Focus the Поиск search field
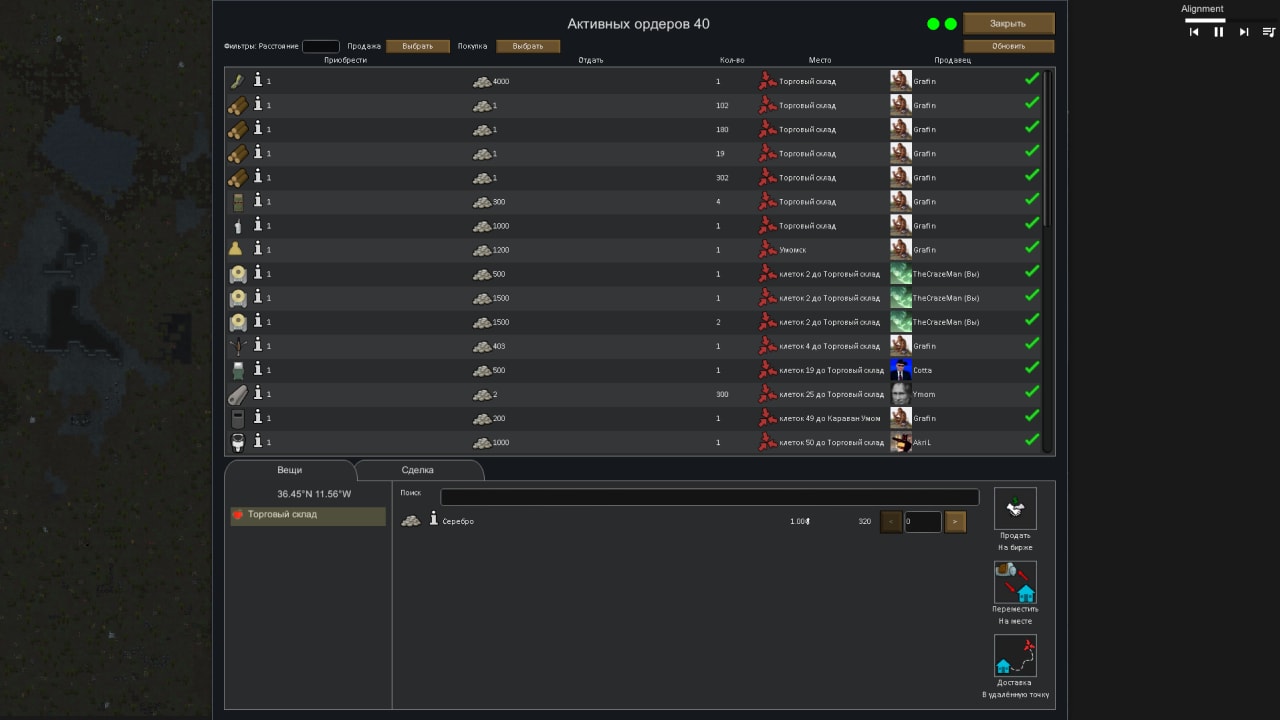 [x=710, y=497]
